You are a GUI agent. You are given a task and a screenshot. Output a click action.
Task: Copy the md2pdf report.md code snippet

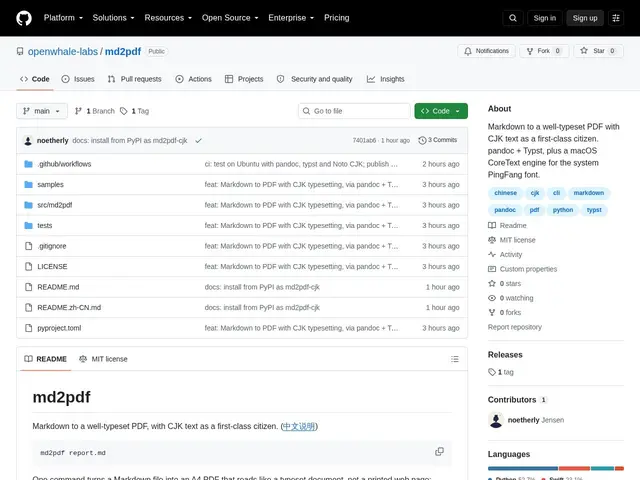439,452
